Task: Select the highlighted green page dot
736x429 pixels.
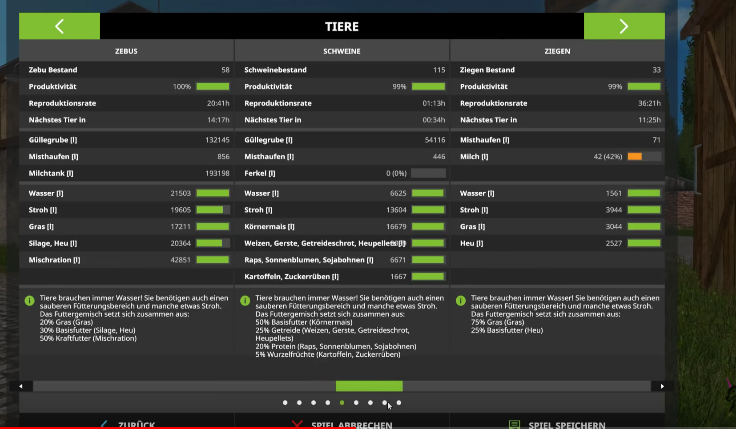Action: (342, 403)
